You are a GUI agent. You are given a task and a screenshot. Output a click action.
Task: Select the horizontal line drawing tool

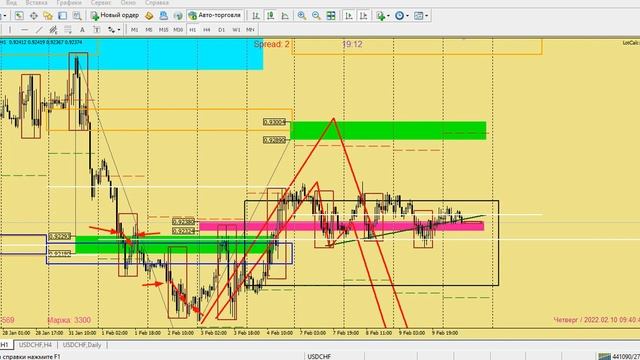(24, 30)
